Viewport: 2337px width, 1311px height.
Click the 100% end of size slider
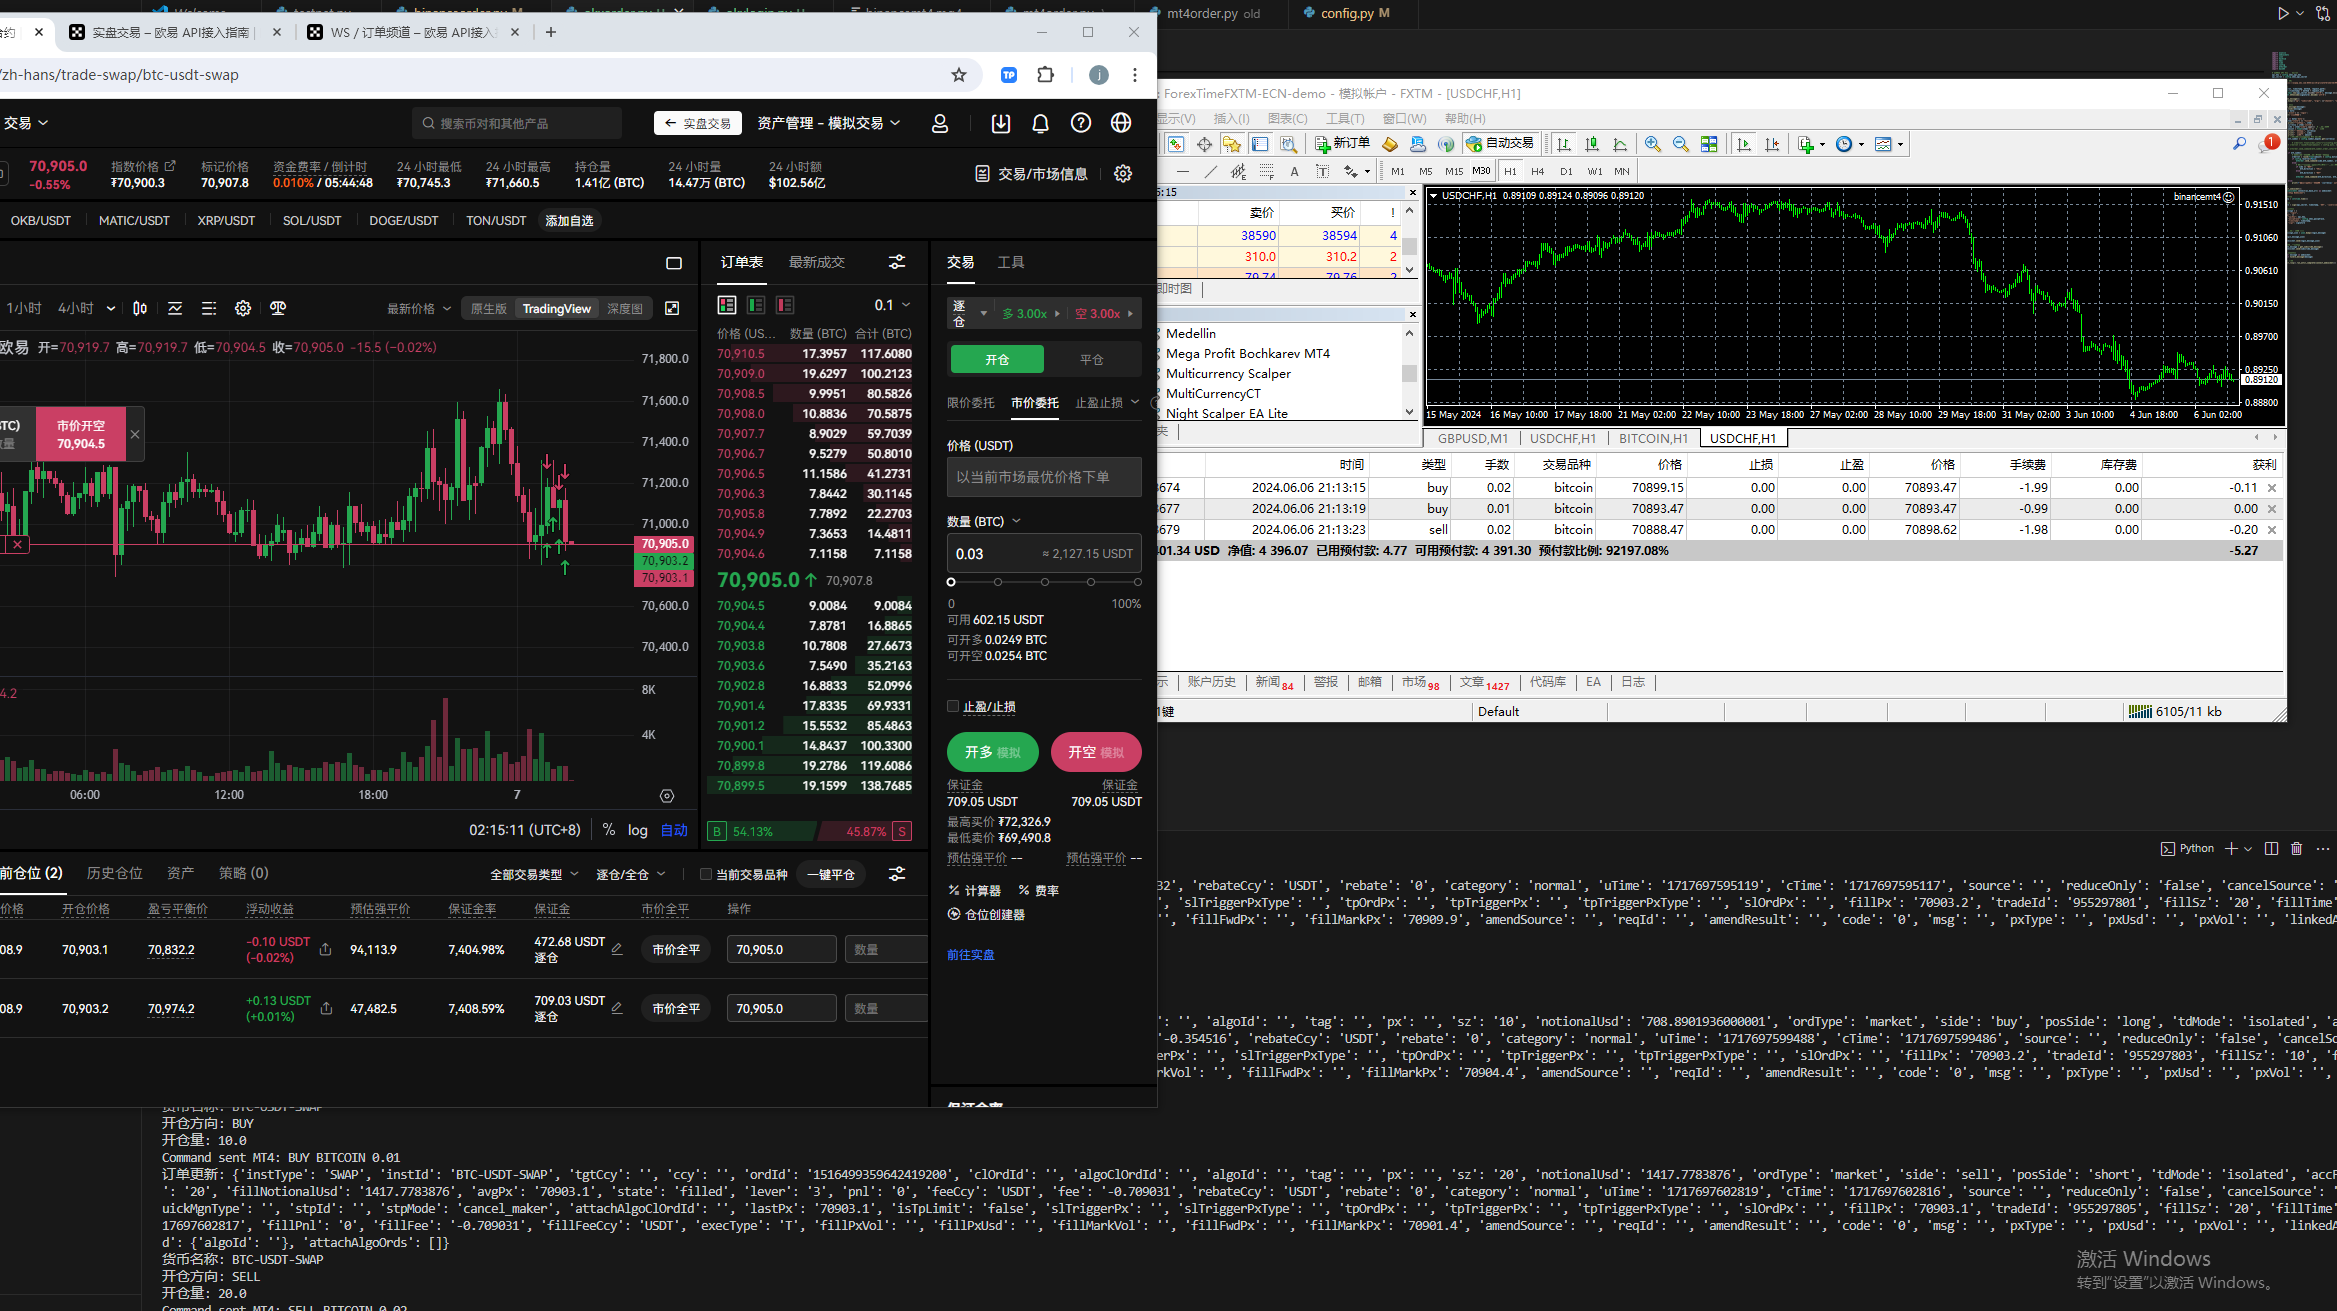click(1137, 582)
